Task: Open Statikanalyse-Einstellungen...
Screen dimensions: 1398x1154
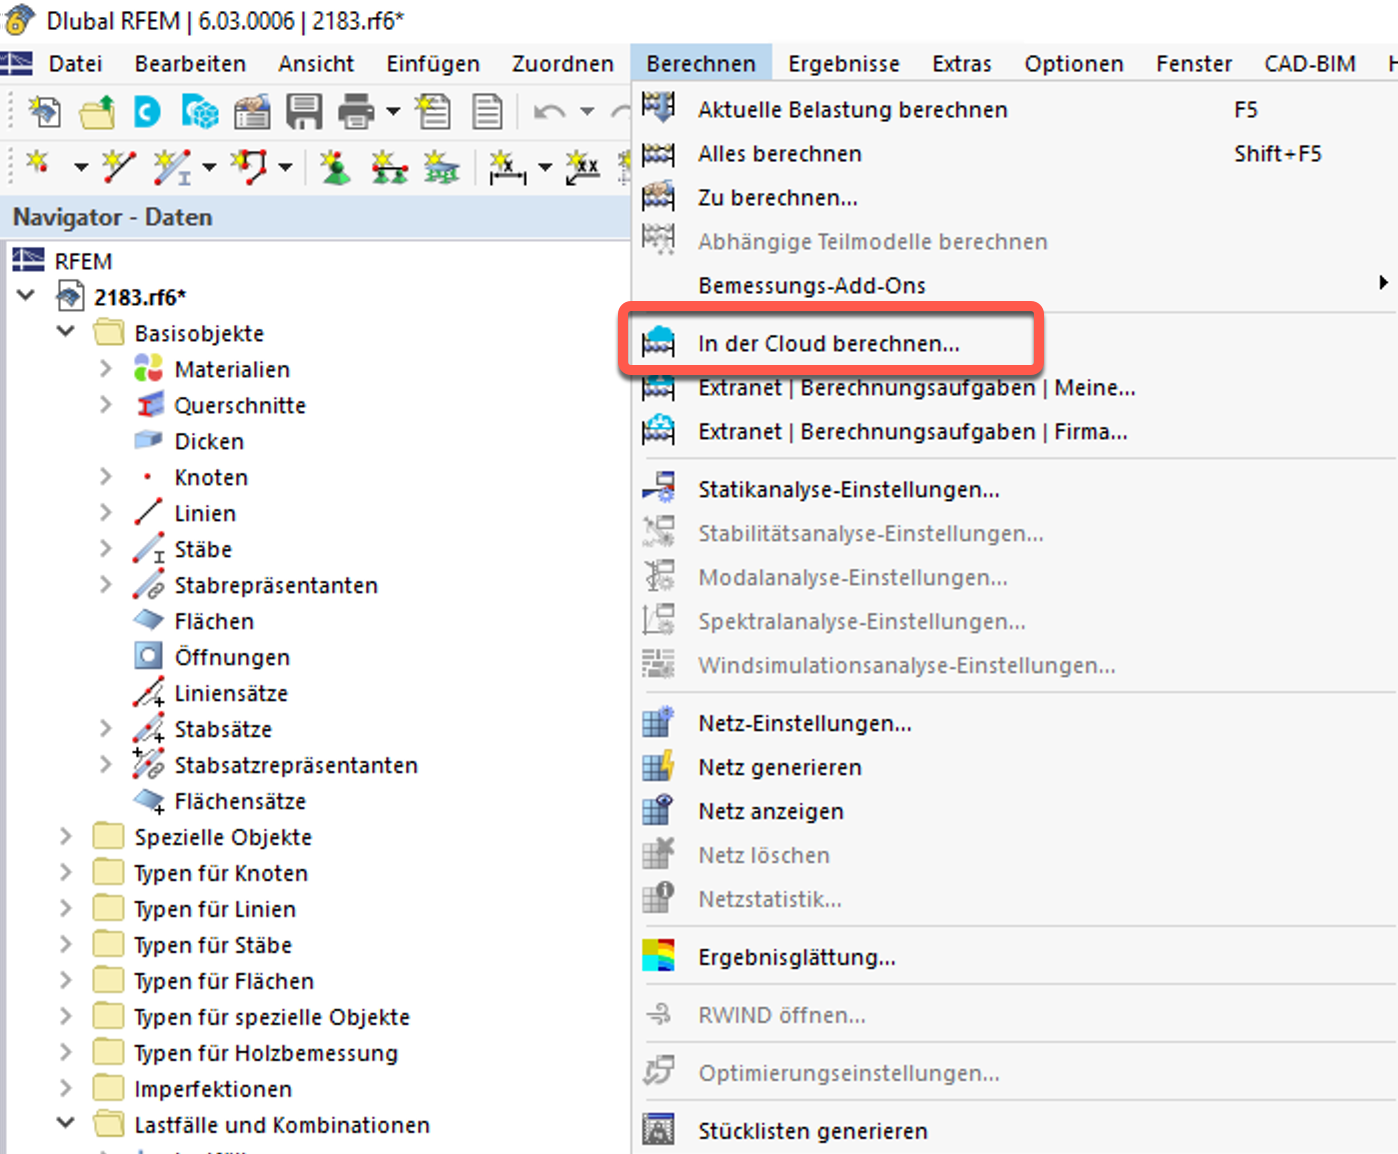Action: (x=1015, y=489)
